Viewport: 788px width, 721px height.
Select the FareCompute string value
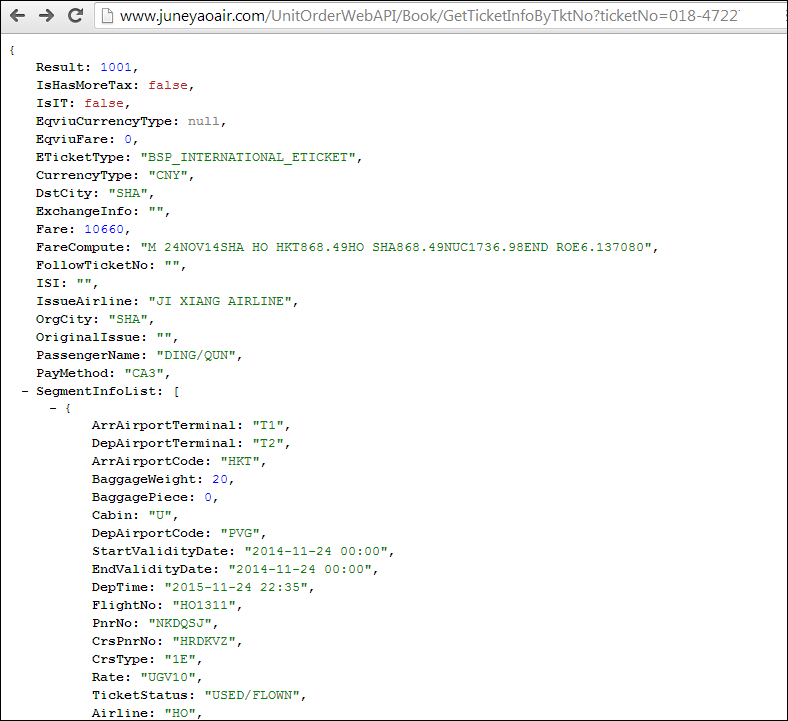point(396,247)
